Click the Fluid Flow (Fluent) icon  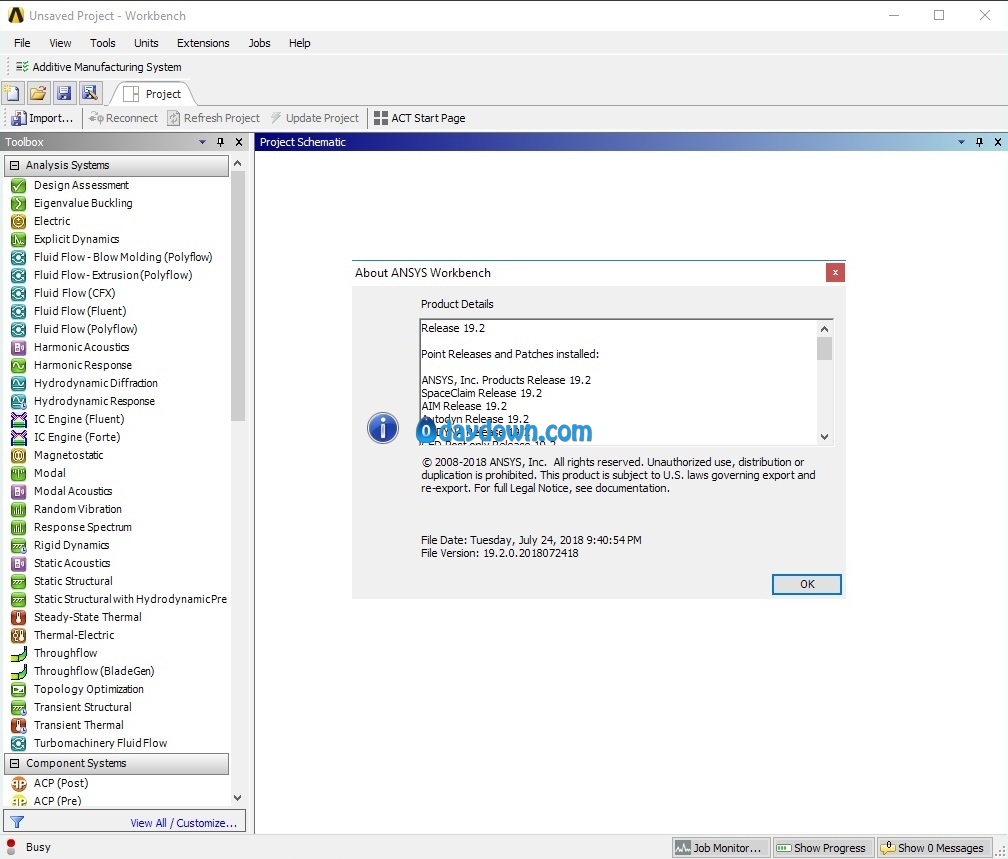click(19, 311)
